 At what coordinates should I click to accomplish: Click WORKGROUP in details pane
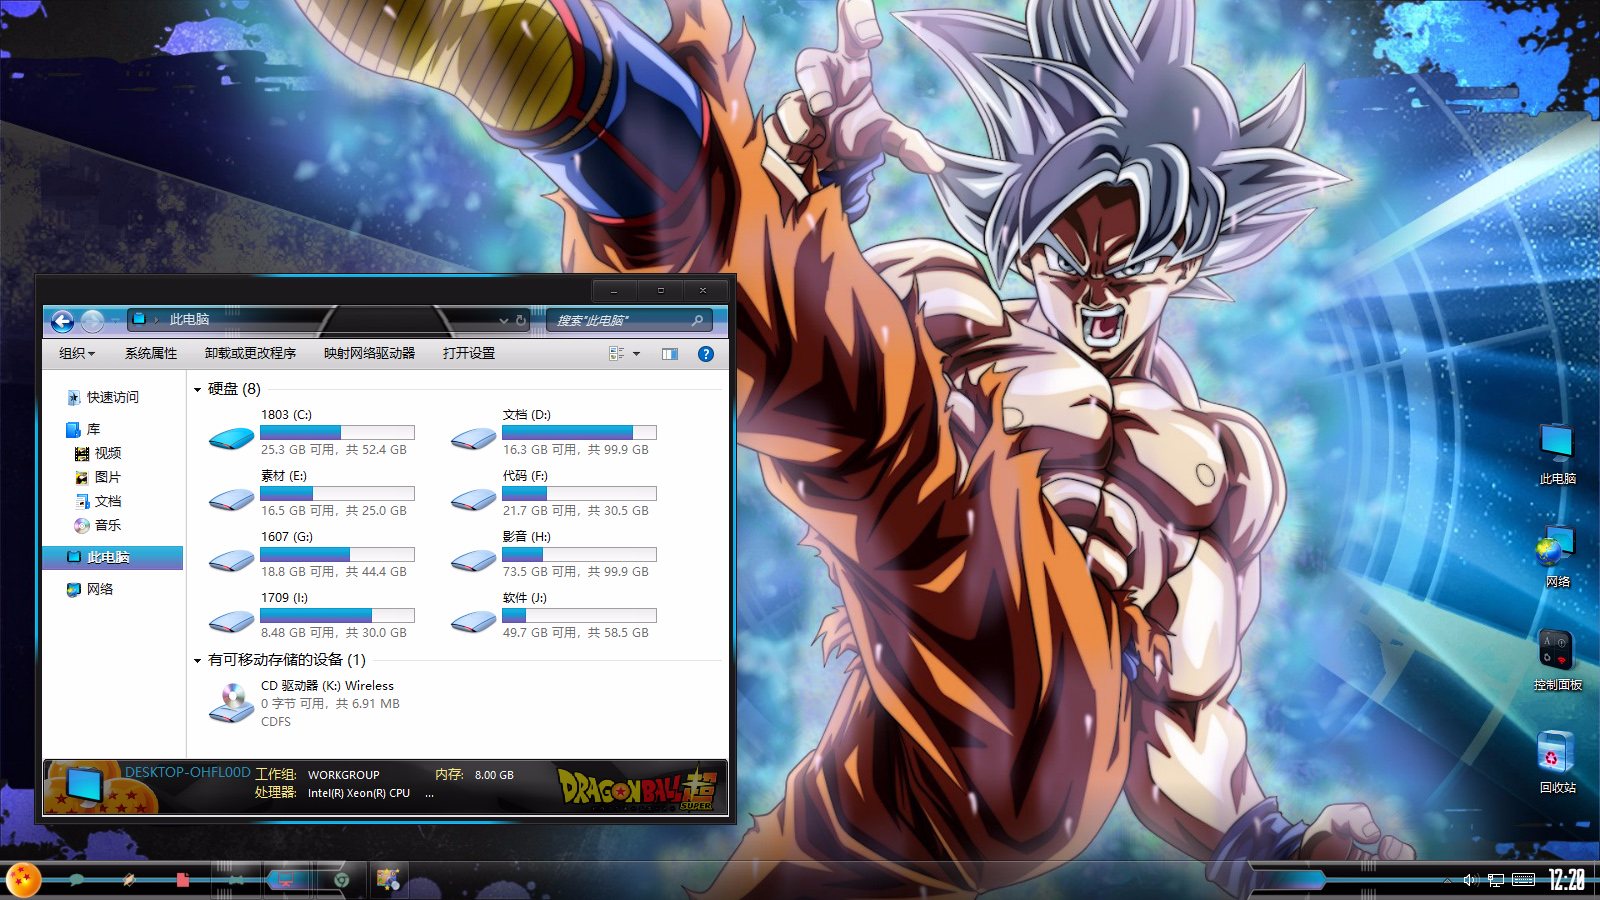[343, 774]
